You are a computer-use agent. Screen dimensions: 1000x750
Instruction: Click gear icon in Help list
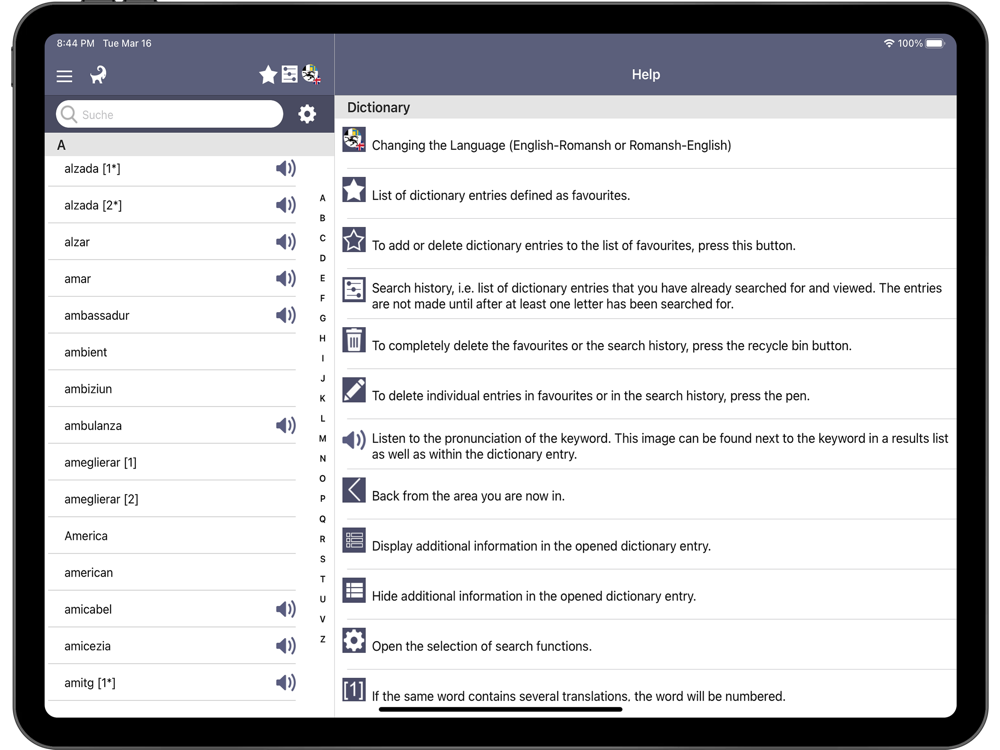tap(354, 640)
